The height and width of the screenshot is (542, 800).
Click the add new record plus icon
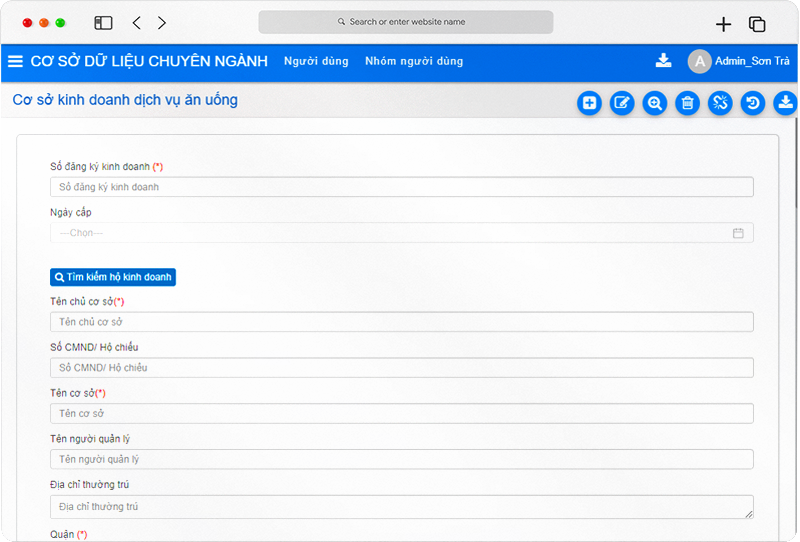[x=589, y=103]
